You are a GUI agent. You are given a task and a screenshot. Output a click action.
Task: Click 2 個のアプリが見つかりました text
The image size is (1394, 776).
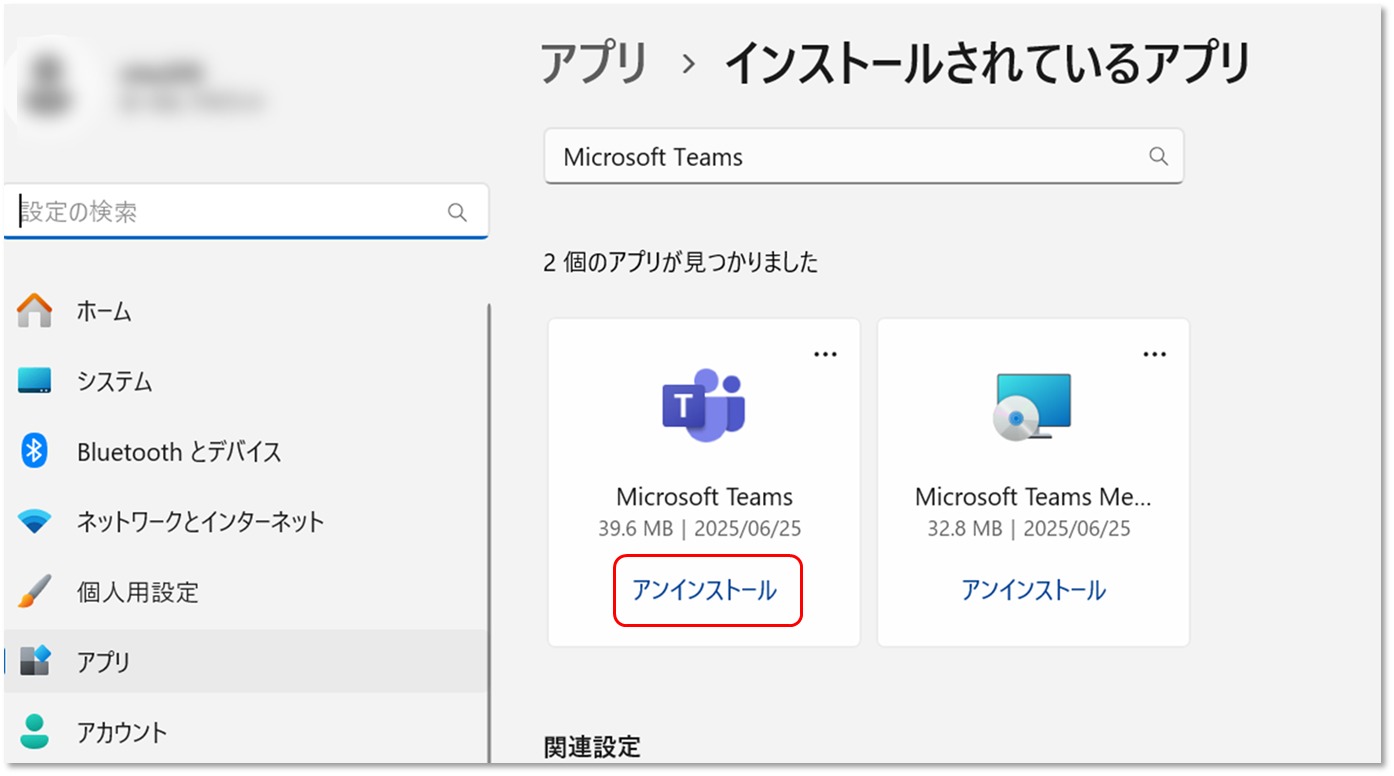click(x=681, y=262)
